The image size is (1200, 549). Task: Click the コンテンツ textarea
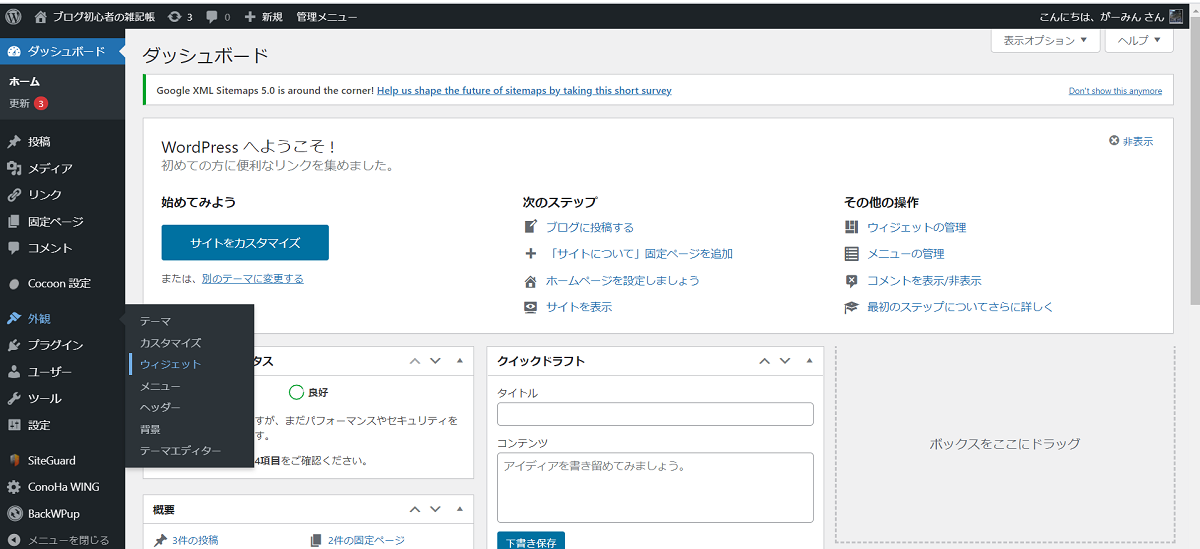pos(655,487)
